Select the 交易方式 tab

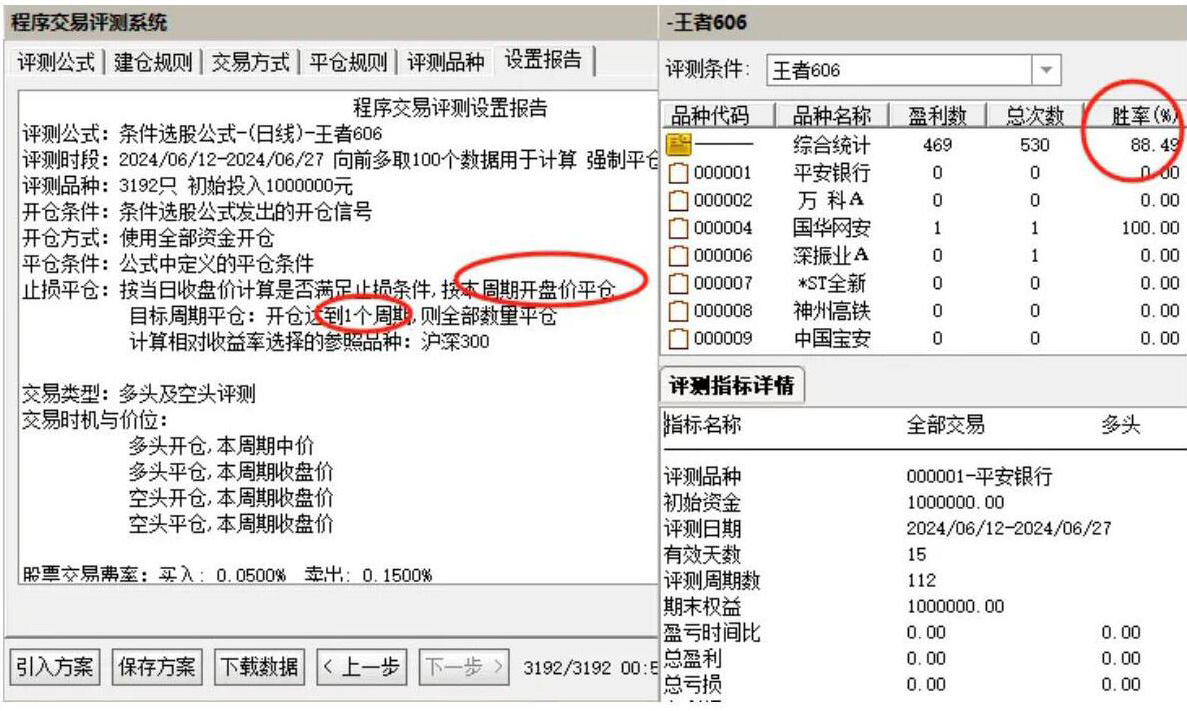pos(251,62)
